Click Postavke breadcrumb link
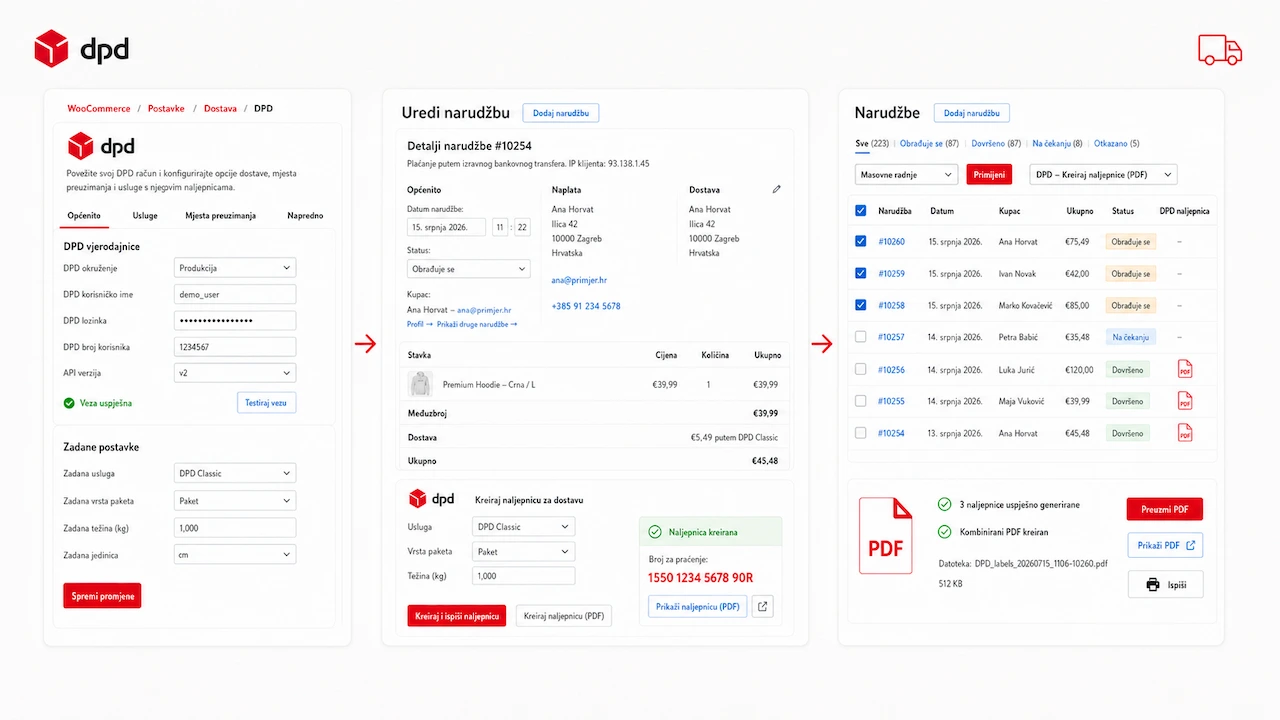This screenshot has height=720, width=1280. click(x=166, y=108)
